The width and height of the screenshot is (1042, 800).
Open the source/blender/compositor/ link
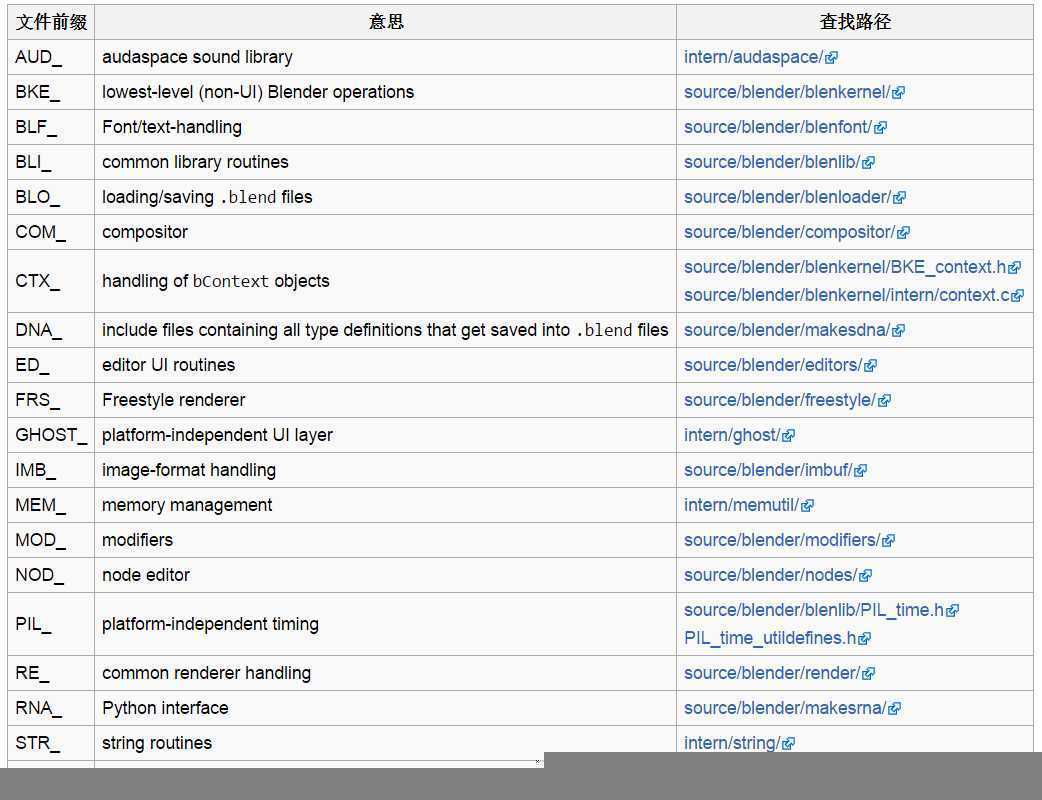click(789, 233)
